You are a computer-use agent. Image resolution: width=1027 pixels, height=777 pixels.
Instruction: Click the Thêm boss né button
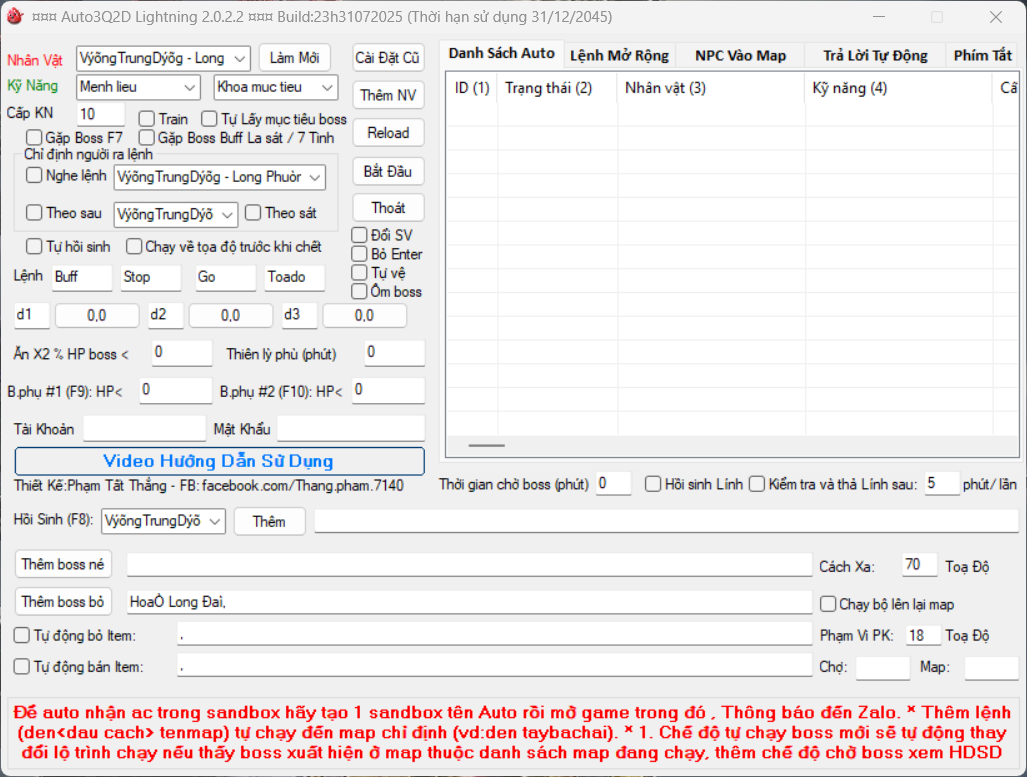[x=63, y=564]
